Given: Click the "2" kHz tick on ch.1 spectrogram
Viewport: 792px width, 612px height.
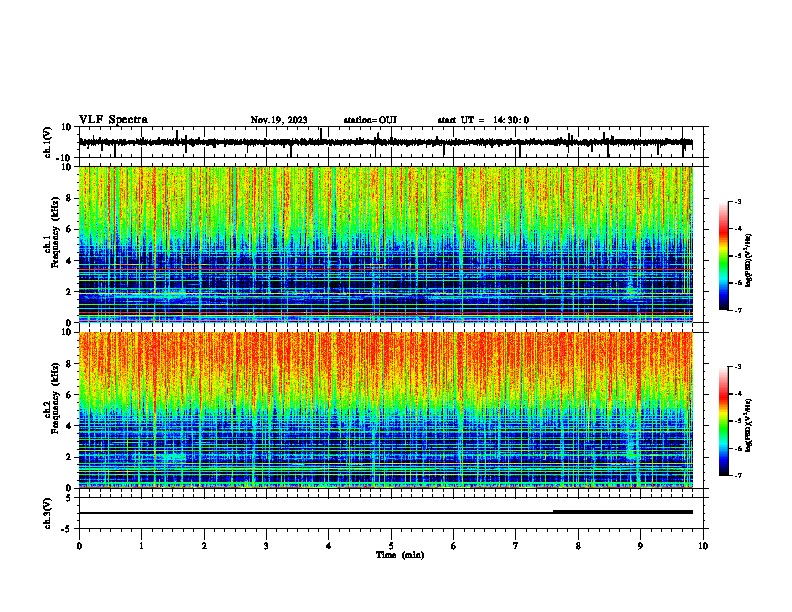Looking at the screenshot, I should coord(69,291).
